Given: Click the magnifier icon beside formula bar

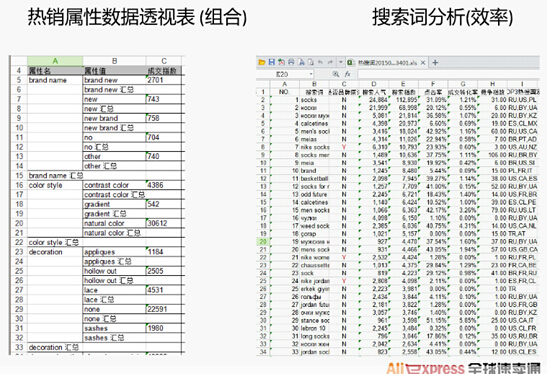Looking at the screenshot, I should coord(335,74).
